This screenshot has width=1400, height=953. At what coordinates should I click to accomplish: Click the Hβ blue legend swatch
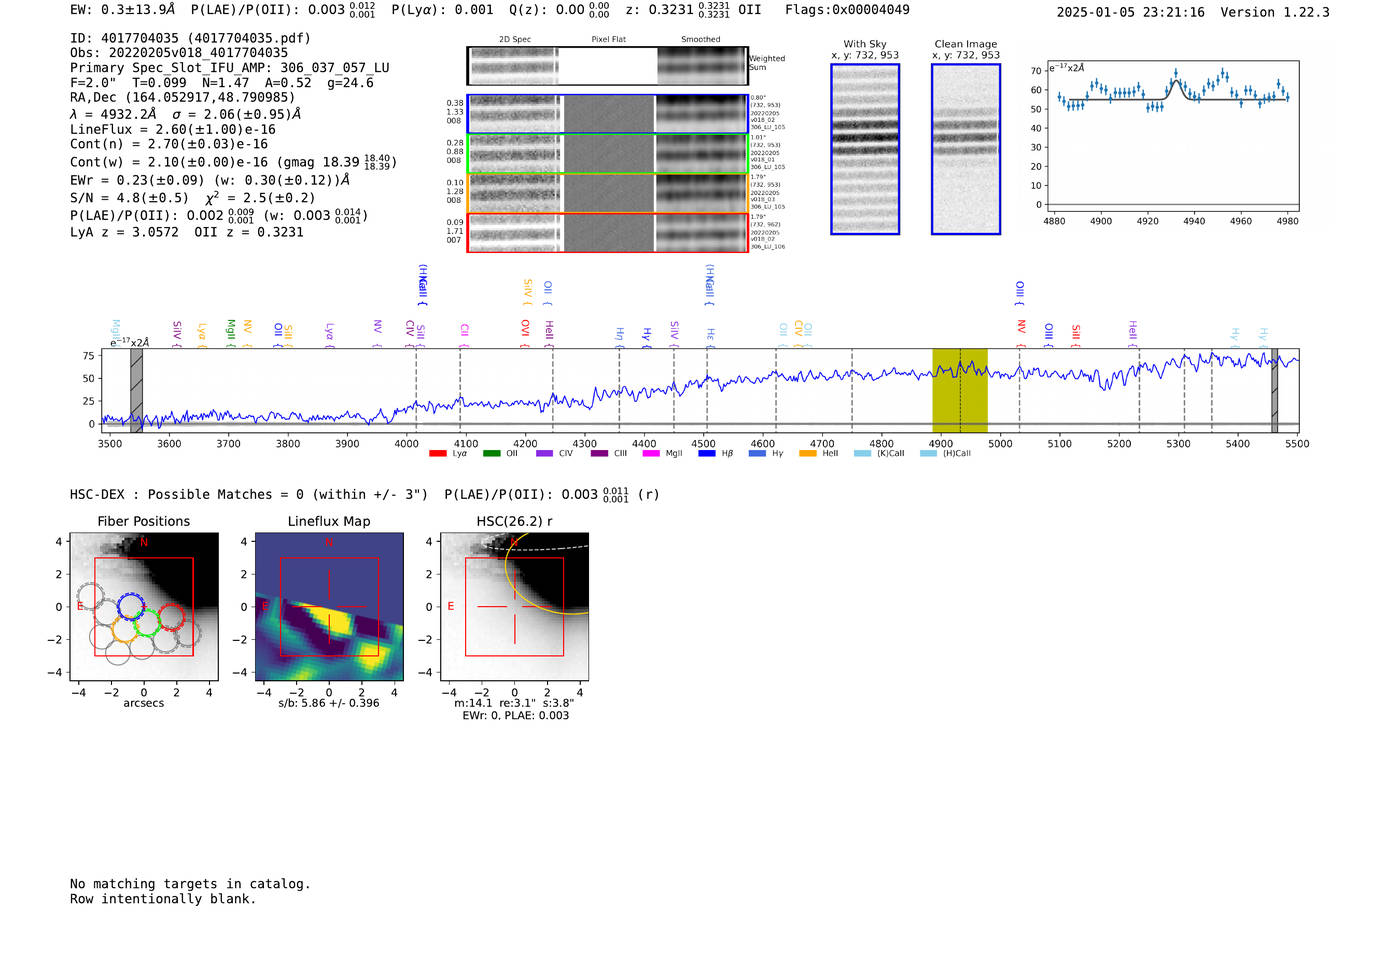pyautogui.click(x=707, y=454)
